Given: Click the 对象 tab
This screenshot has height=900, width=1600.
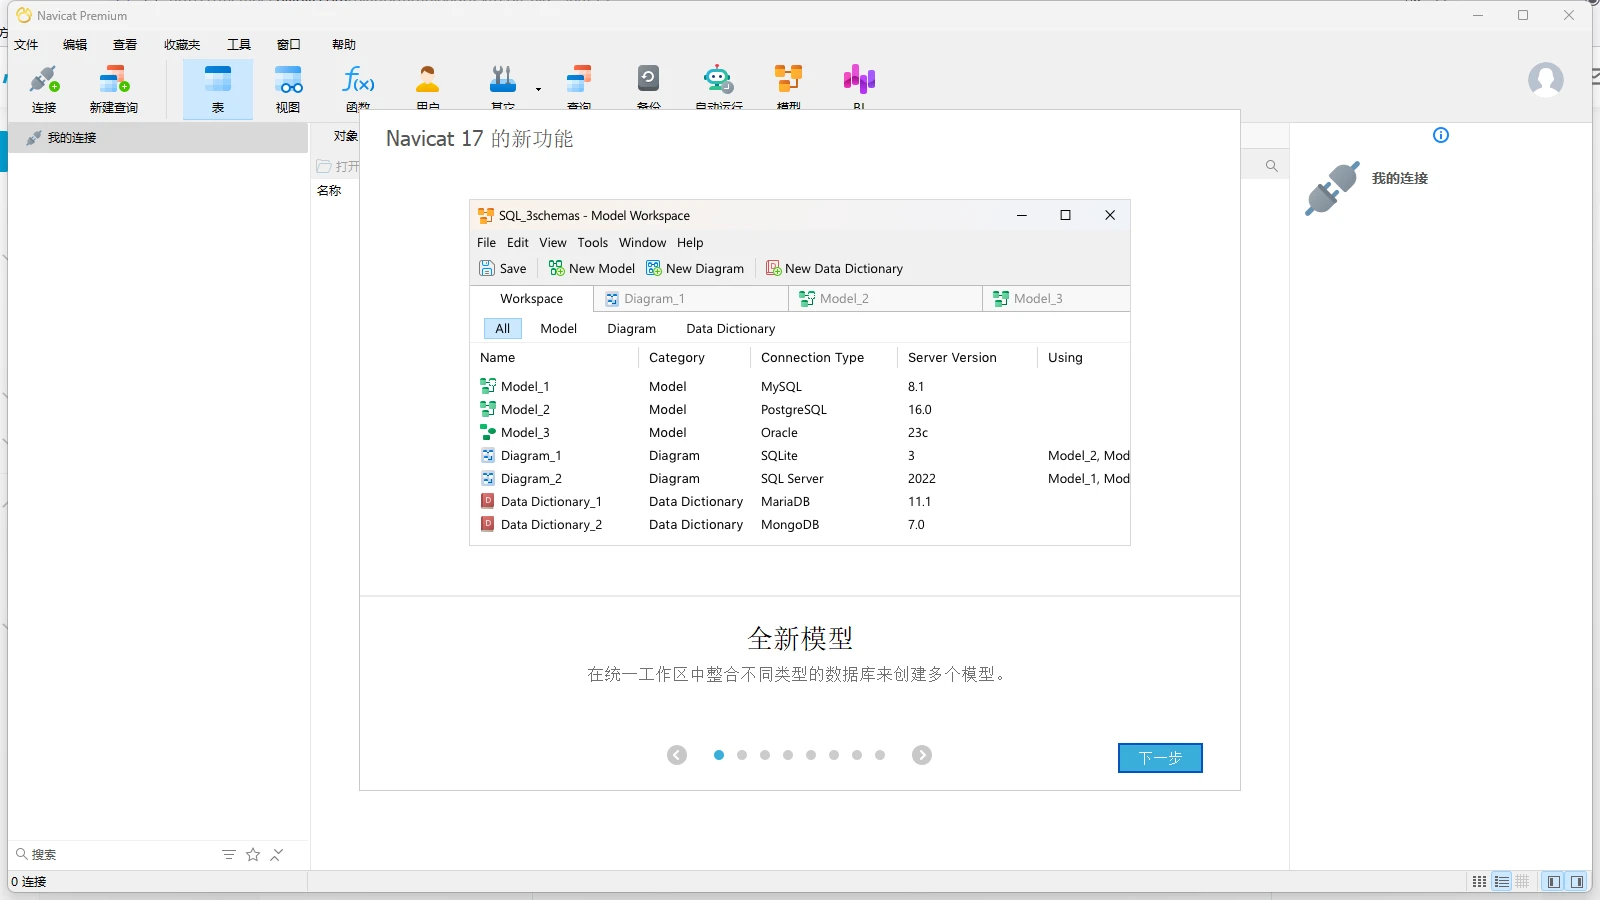Looking at the screenshot, I should 345,136.
